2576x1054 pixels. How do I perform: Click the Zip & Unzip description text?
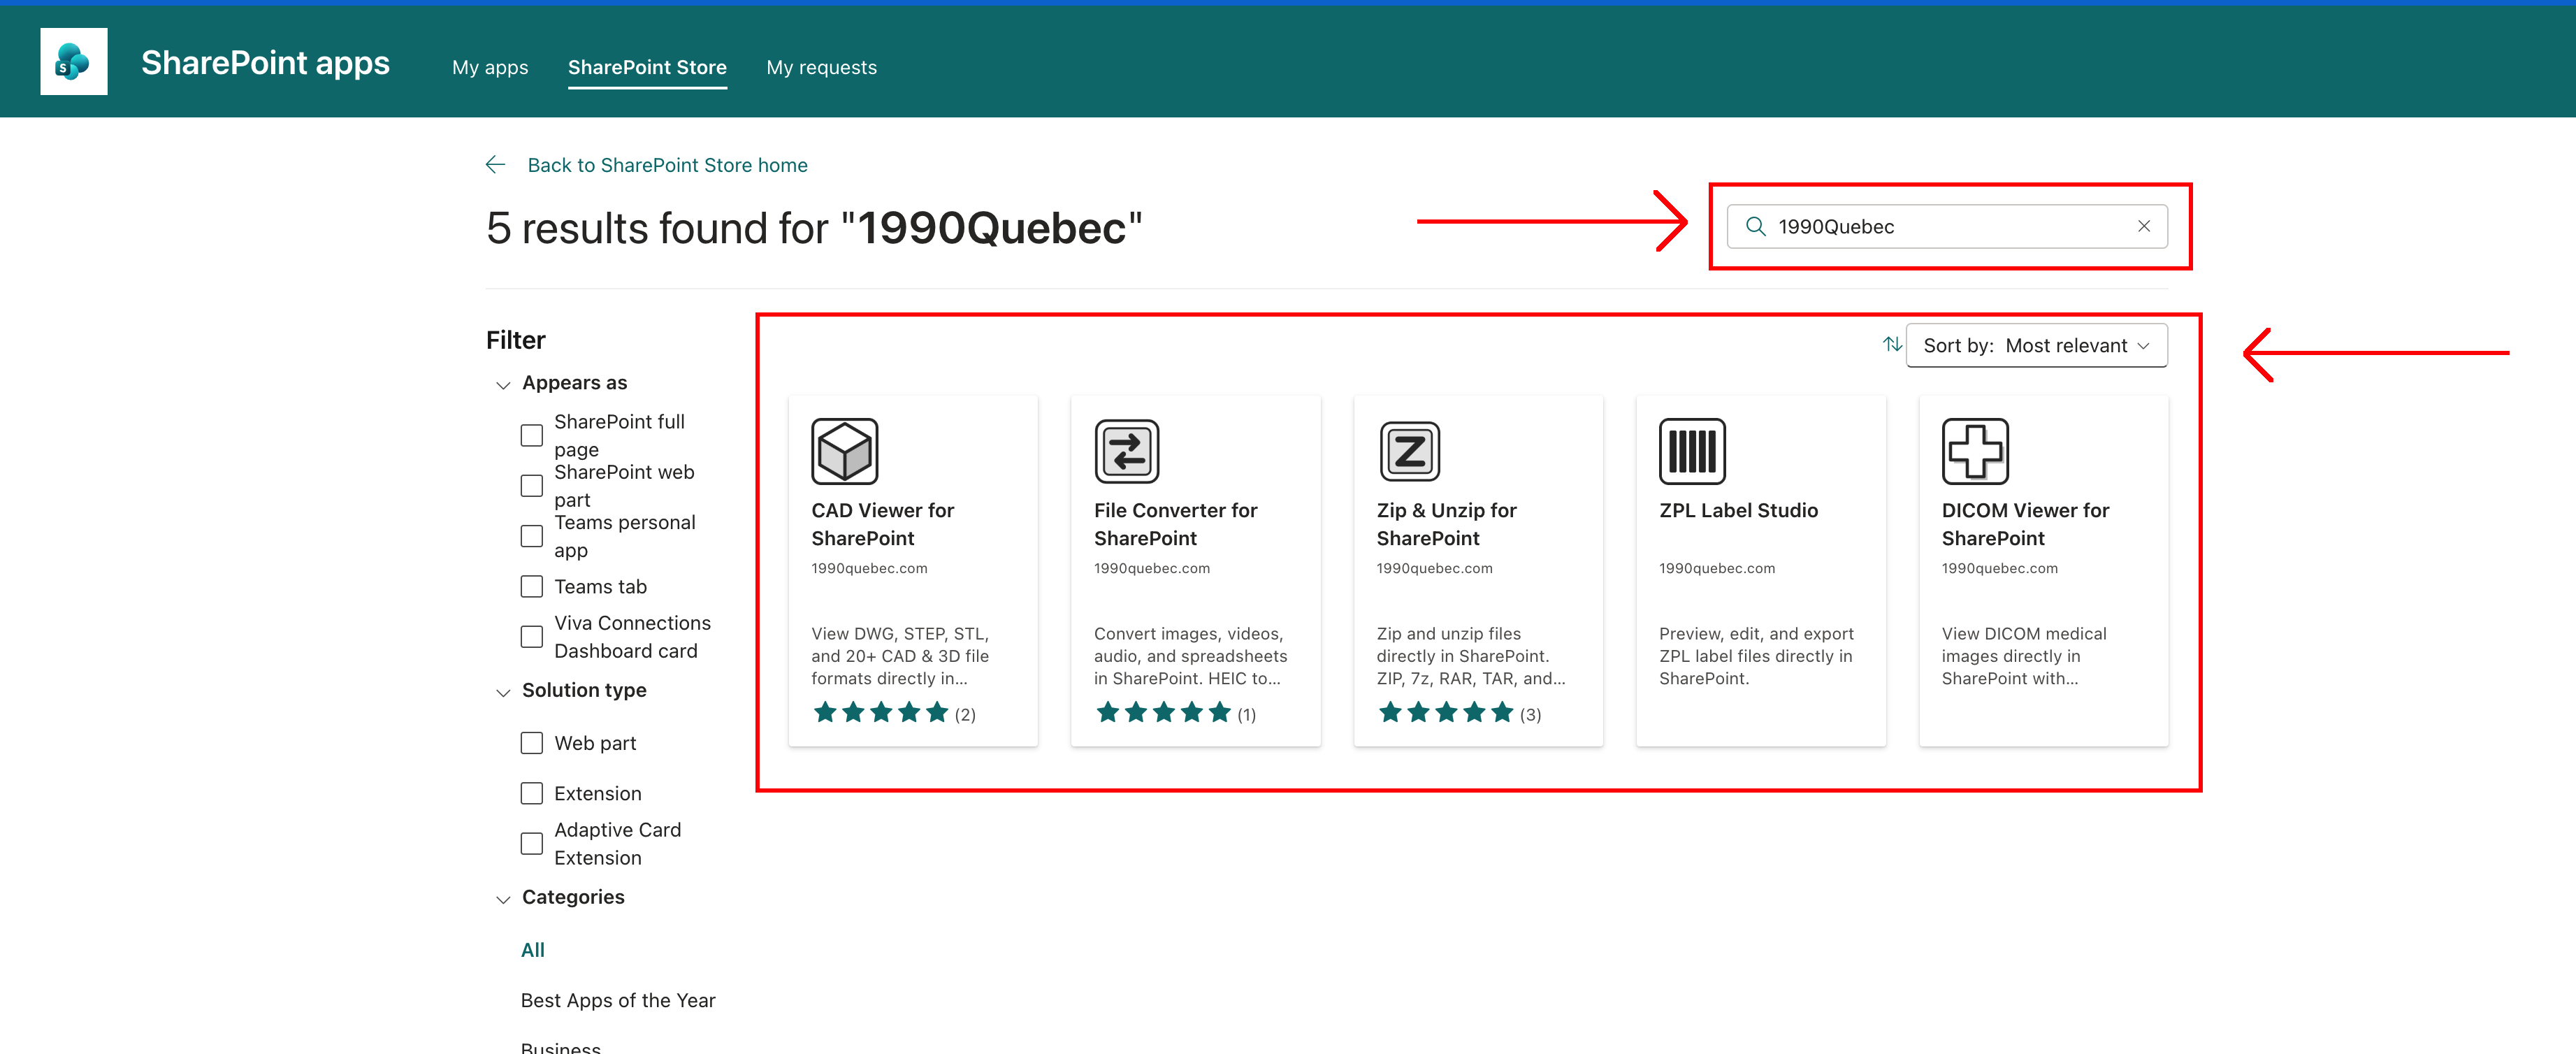[1470, 656]
